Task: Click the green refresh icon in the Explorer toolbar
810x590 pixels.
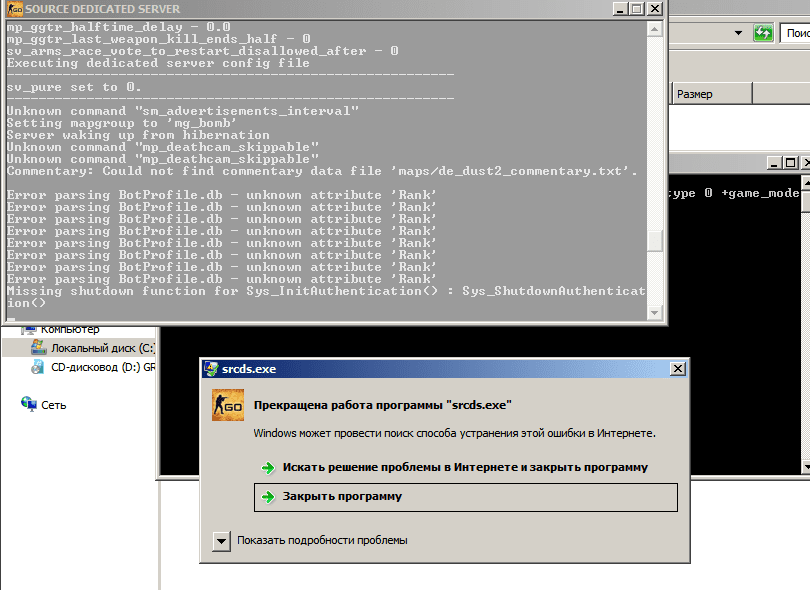Action: click(763, 33)
